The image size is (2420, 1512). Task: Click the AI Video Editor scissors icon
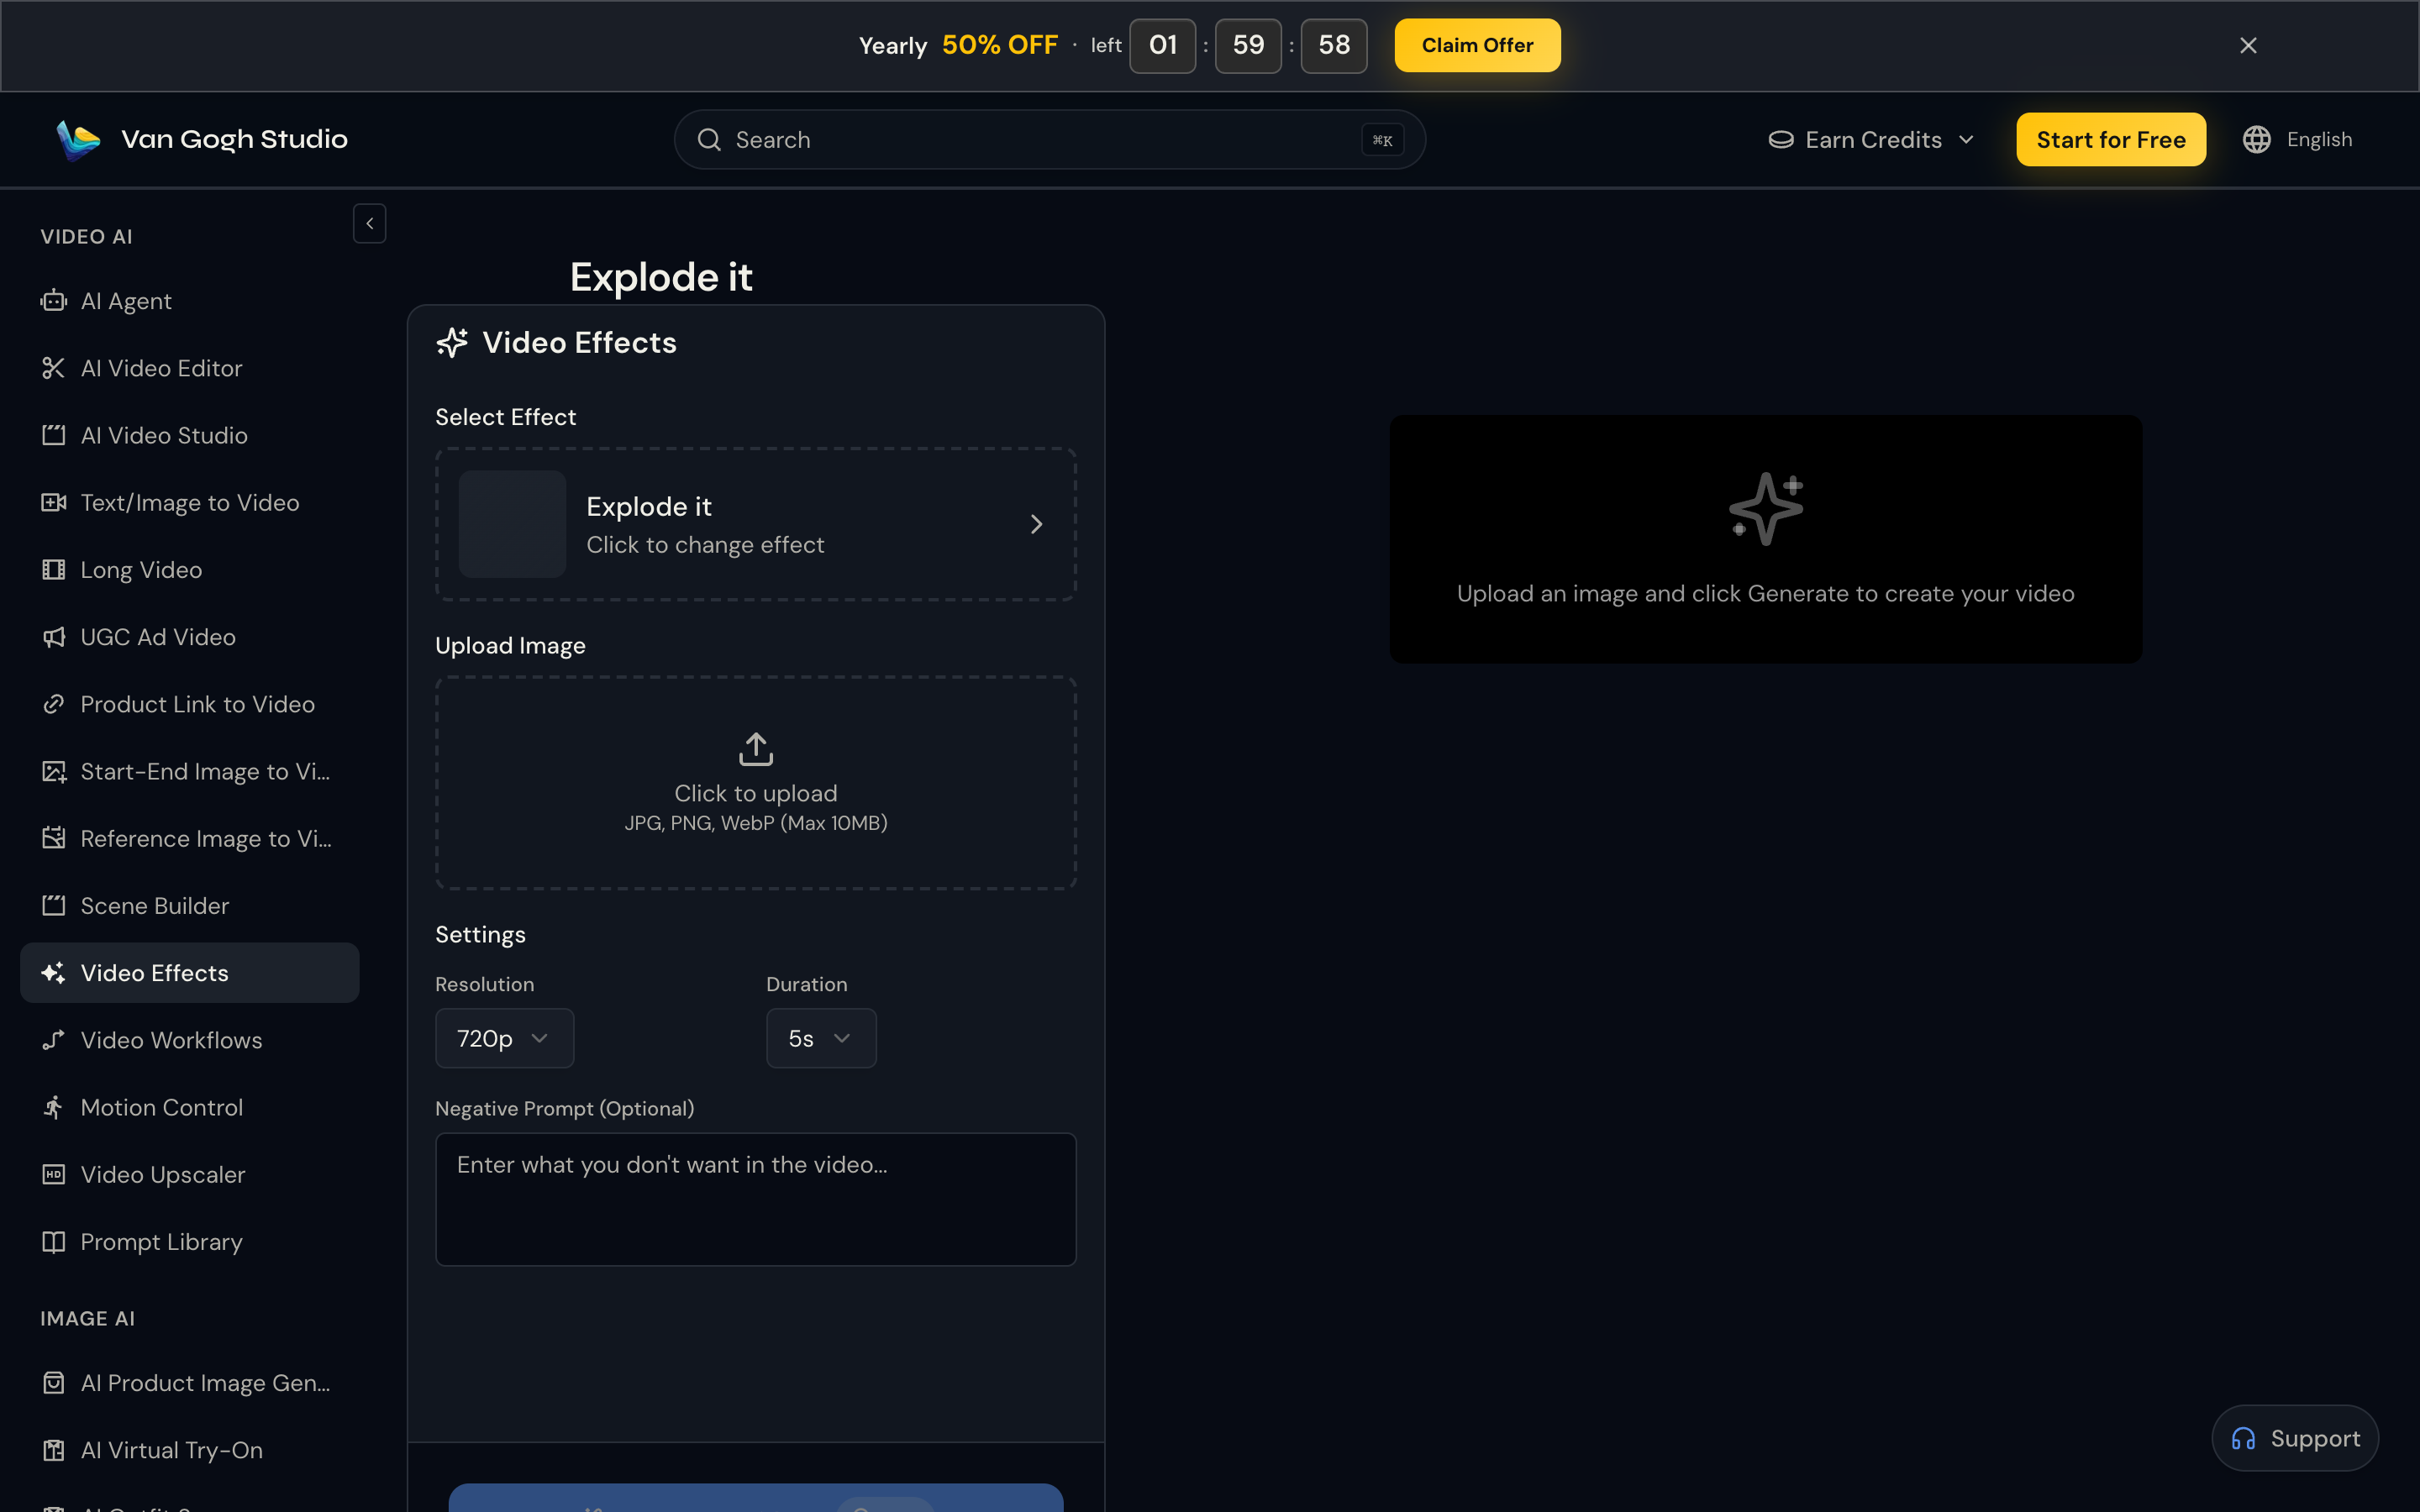[x=54, y=368]
